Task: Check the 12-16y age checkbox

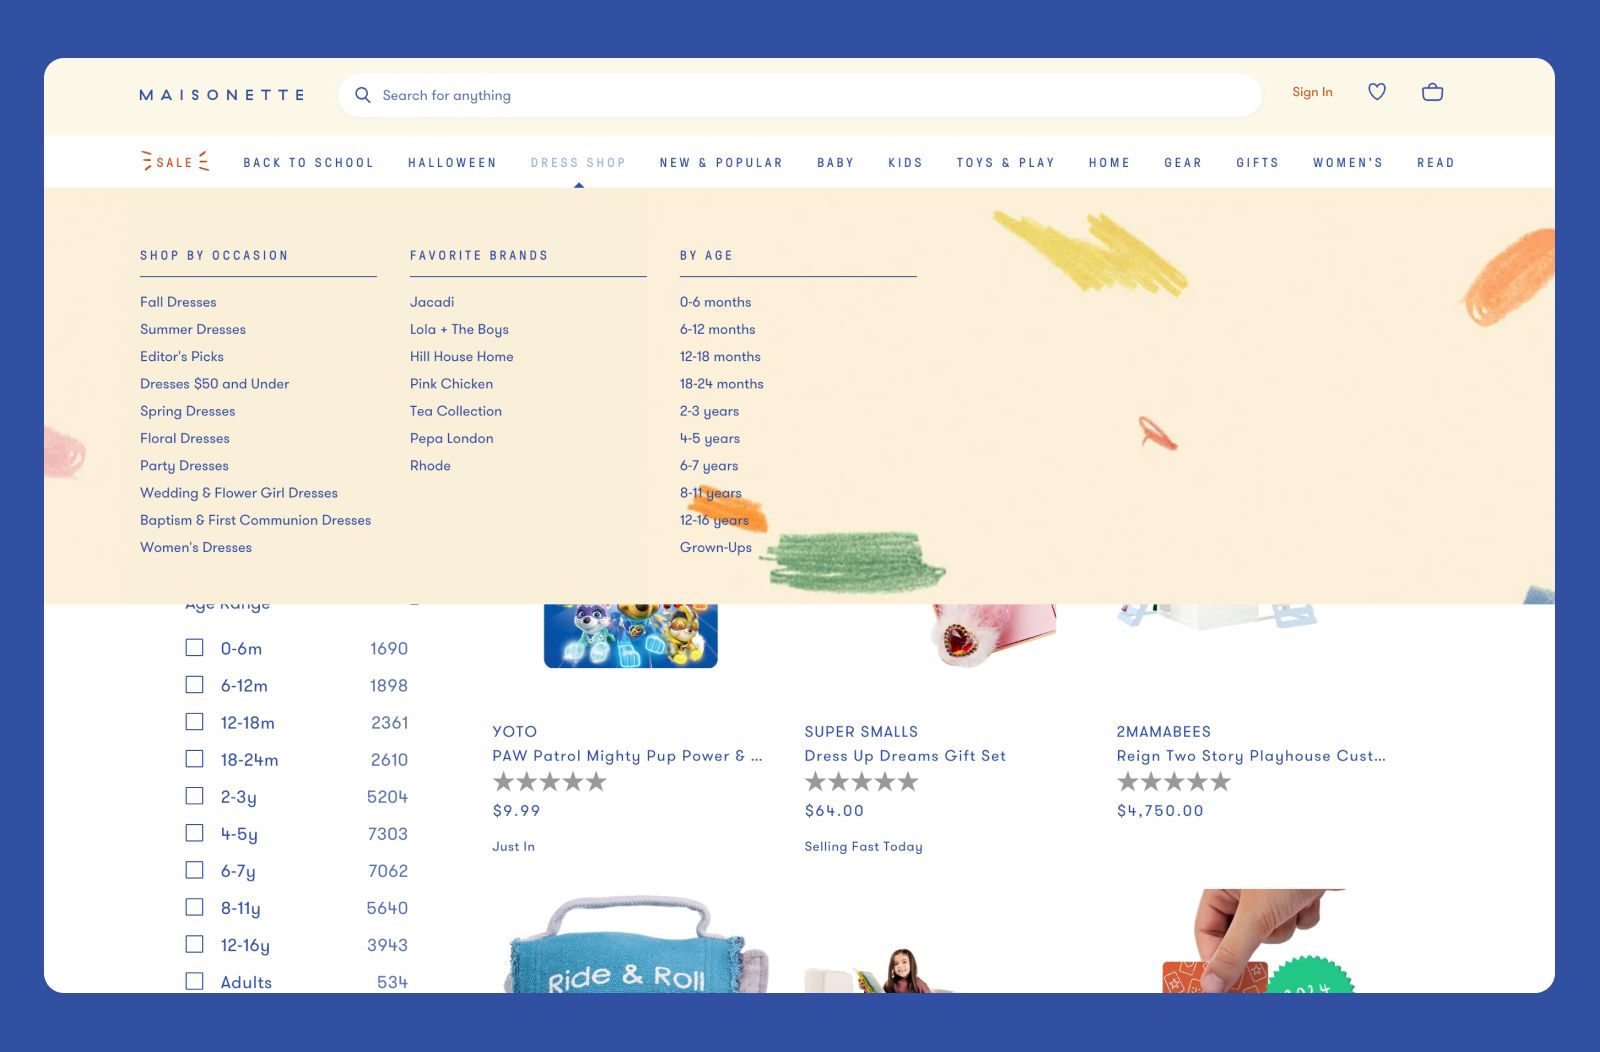Action: [x=194, y=944]
